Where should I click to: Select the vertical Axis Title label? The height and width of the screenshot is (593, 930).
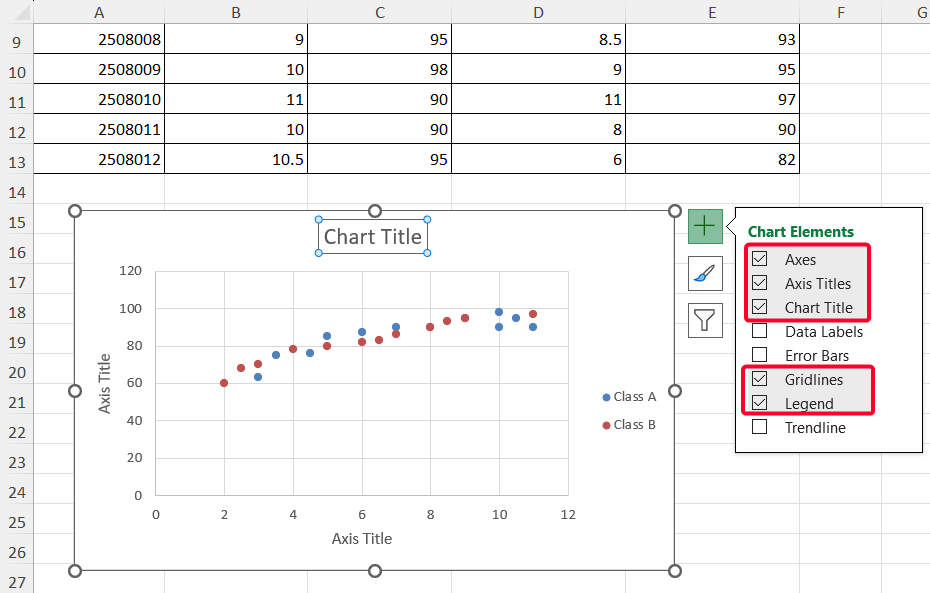pyautogui.click(x=105, y=384)
